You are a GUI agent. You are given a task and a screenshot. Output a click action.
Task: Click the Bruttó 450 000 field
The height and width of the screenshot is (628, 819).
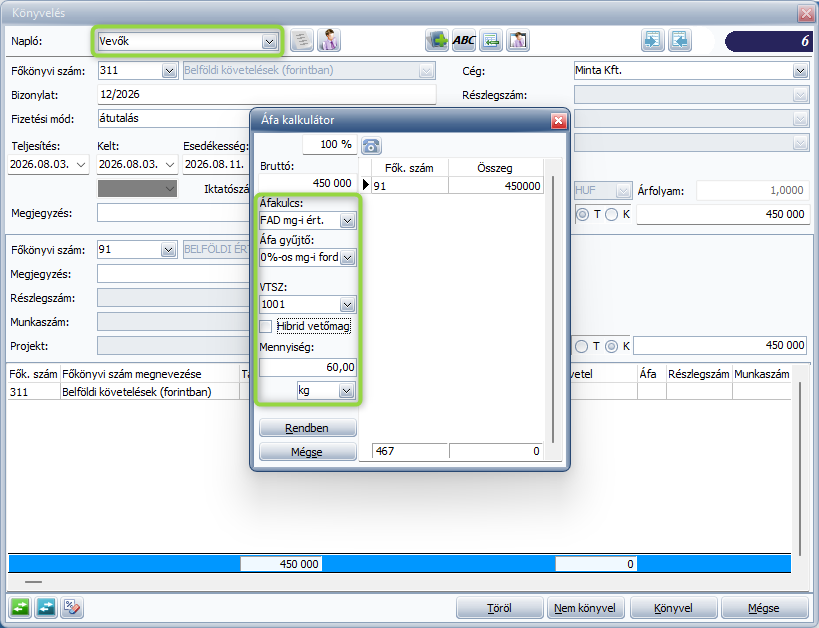point(308,183)
